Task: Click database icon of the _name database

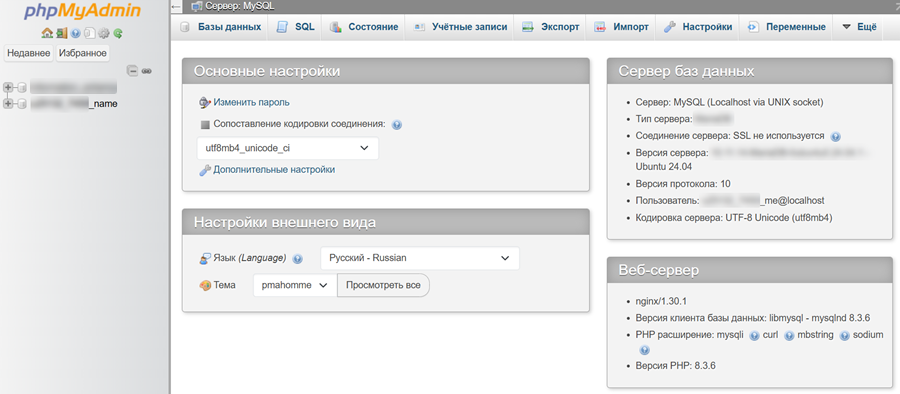Action: pyautogui.click(x=22, y=104)
